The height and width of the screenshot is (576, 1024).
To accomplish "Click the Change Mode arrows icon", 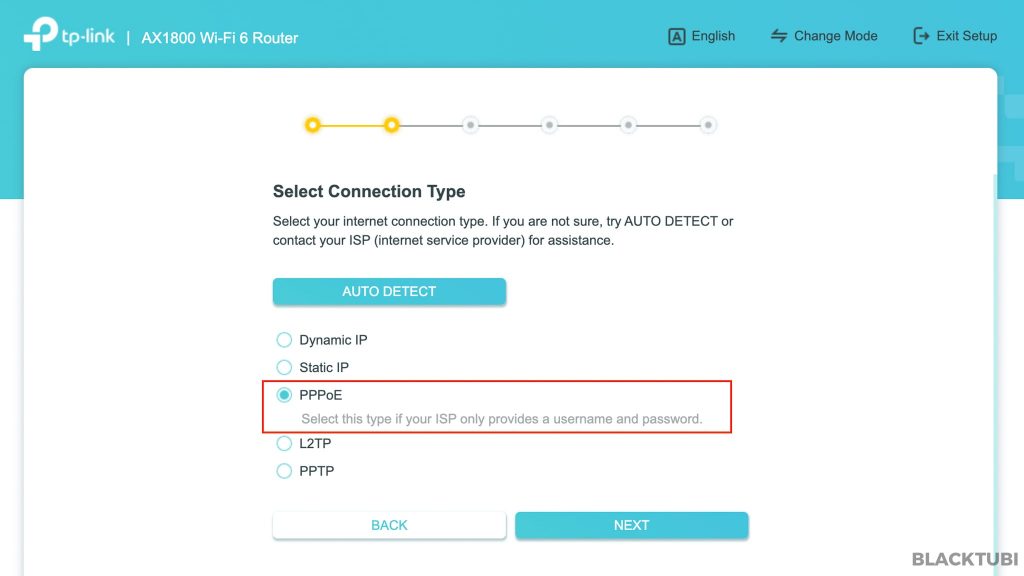I will click(778, 36).
